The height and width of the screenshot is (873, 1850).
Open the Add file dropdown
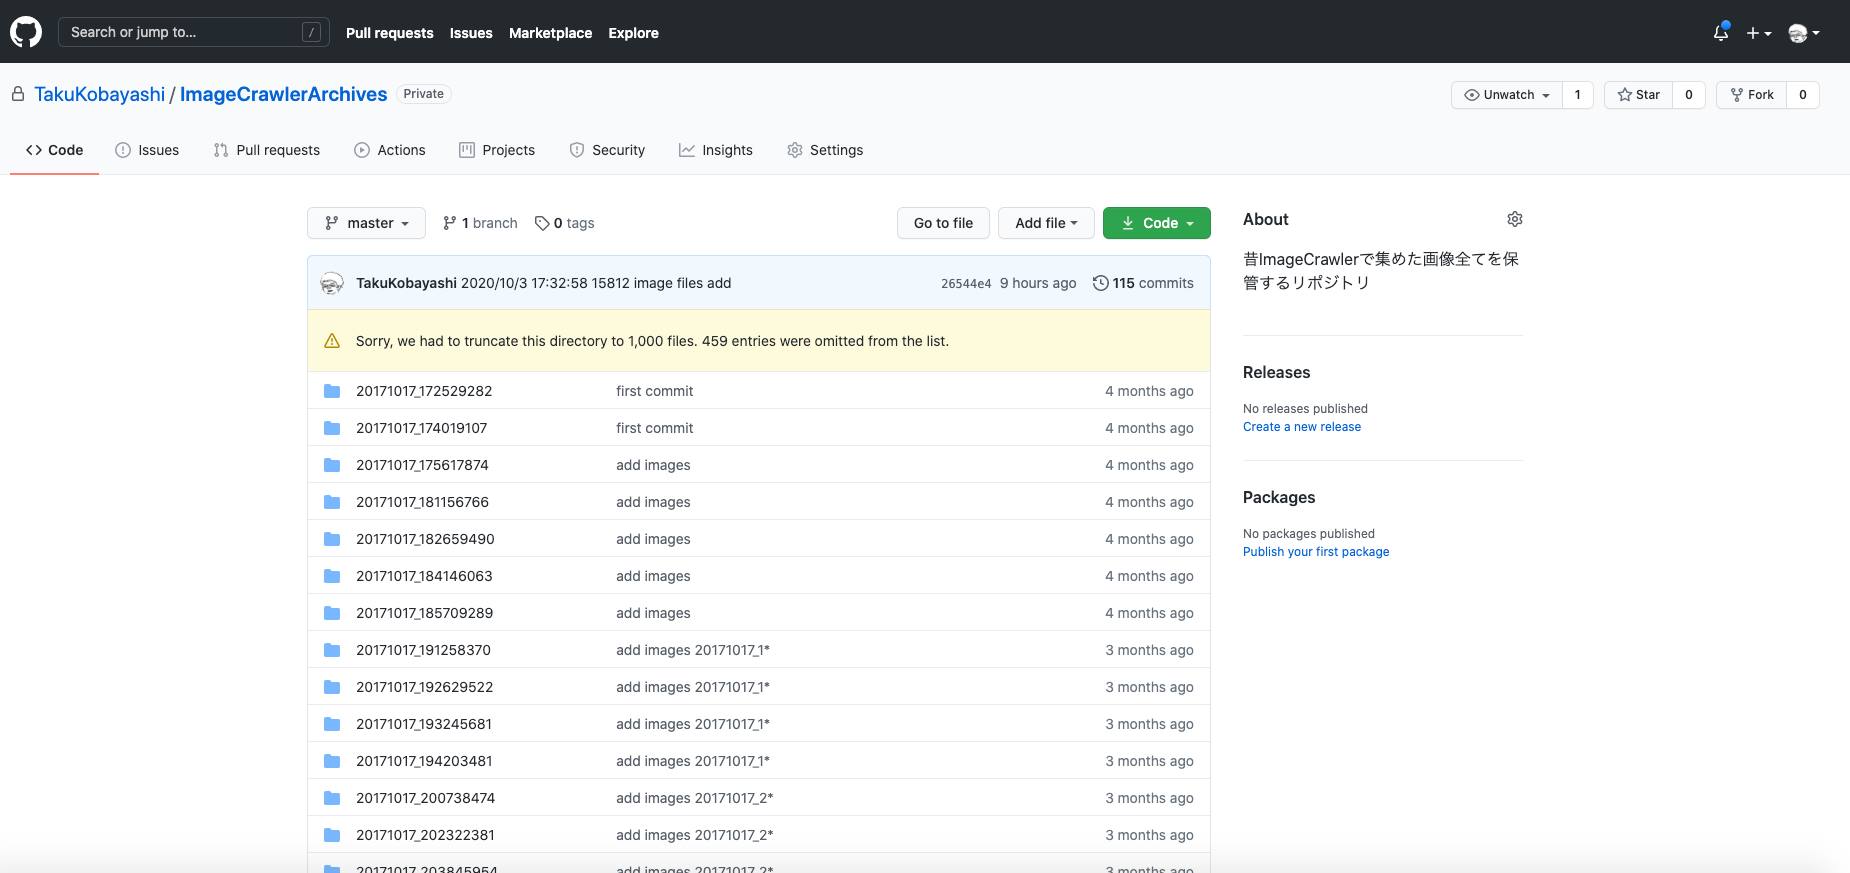[1046, 223]
